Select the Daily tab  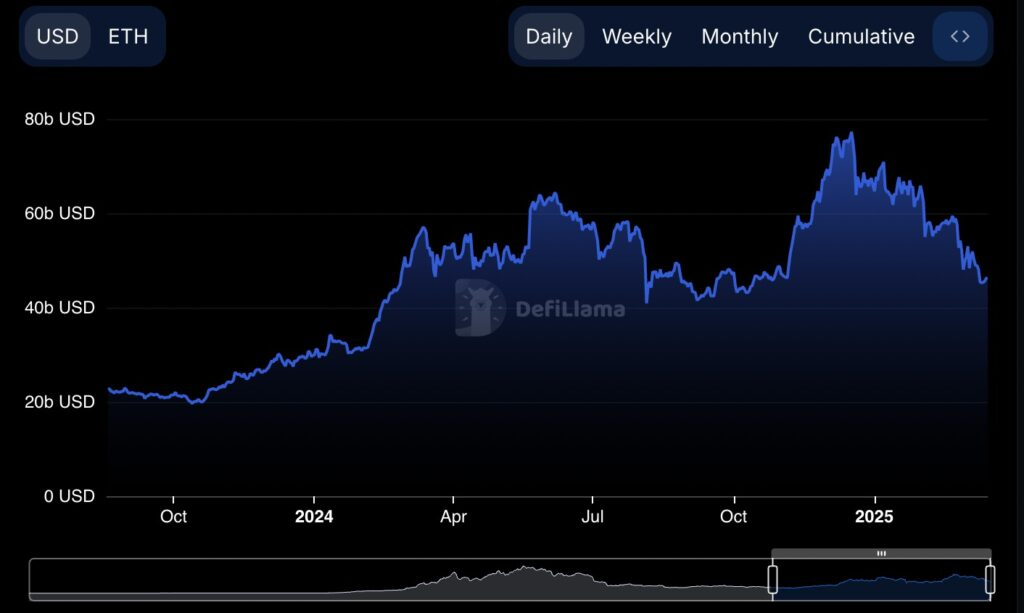click(548, 36)
